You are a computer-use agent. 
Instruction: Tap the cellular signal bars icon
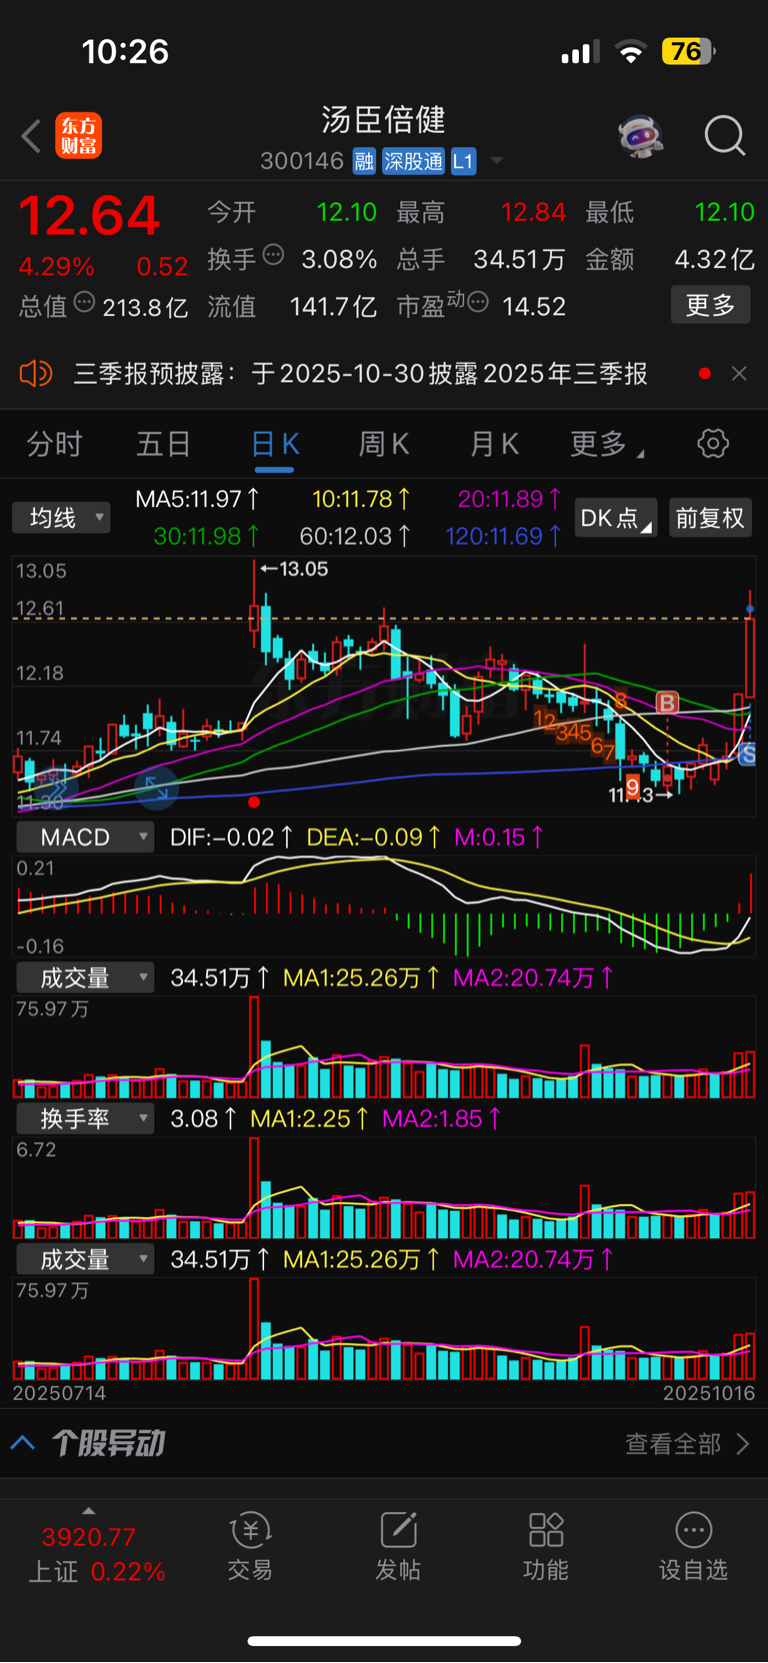(x=580, y=52)
